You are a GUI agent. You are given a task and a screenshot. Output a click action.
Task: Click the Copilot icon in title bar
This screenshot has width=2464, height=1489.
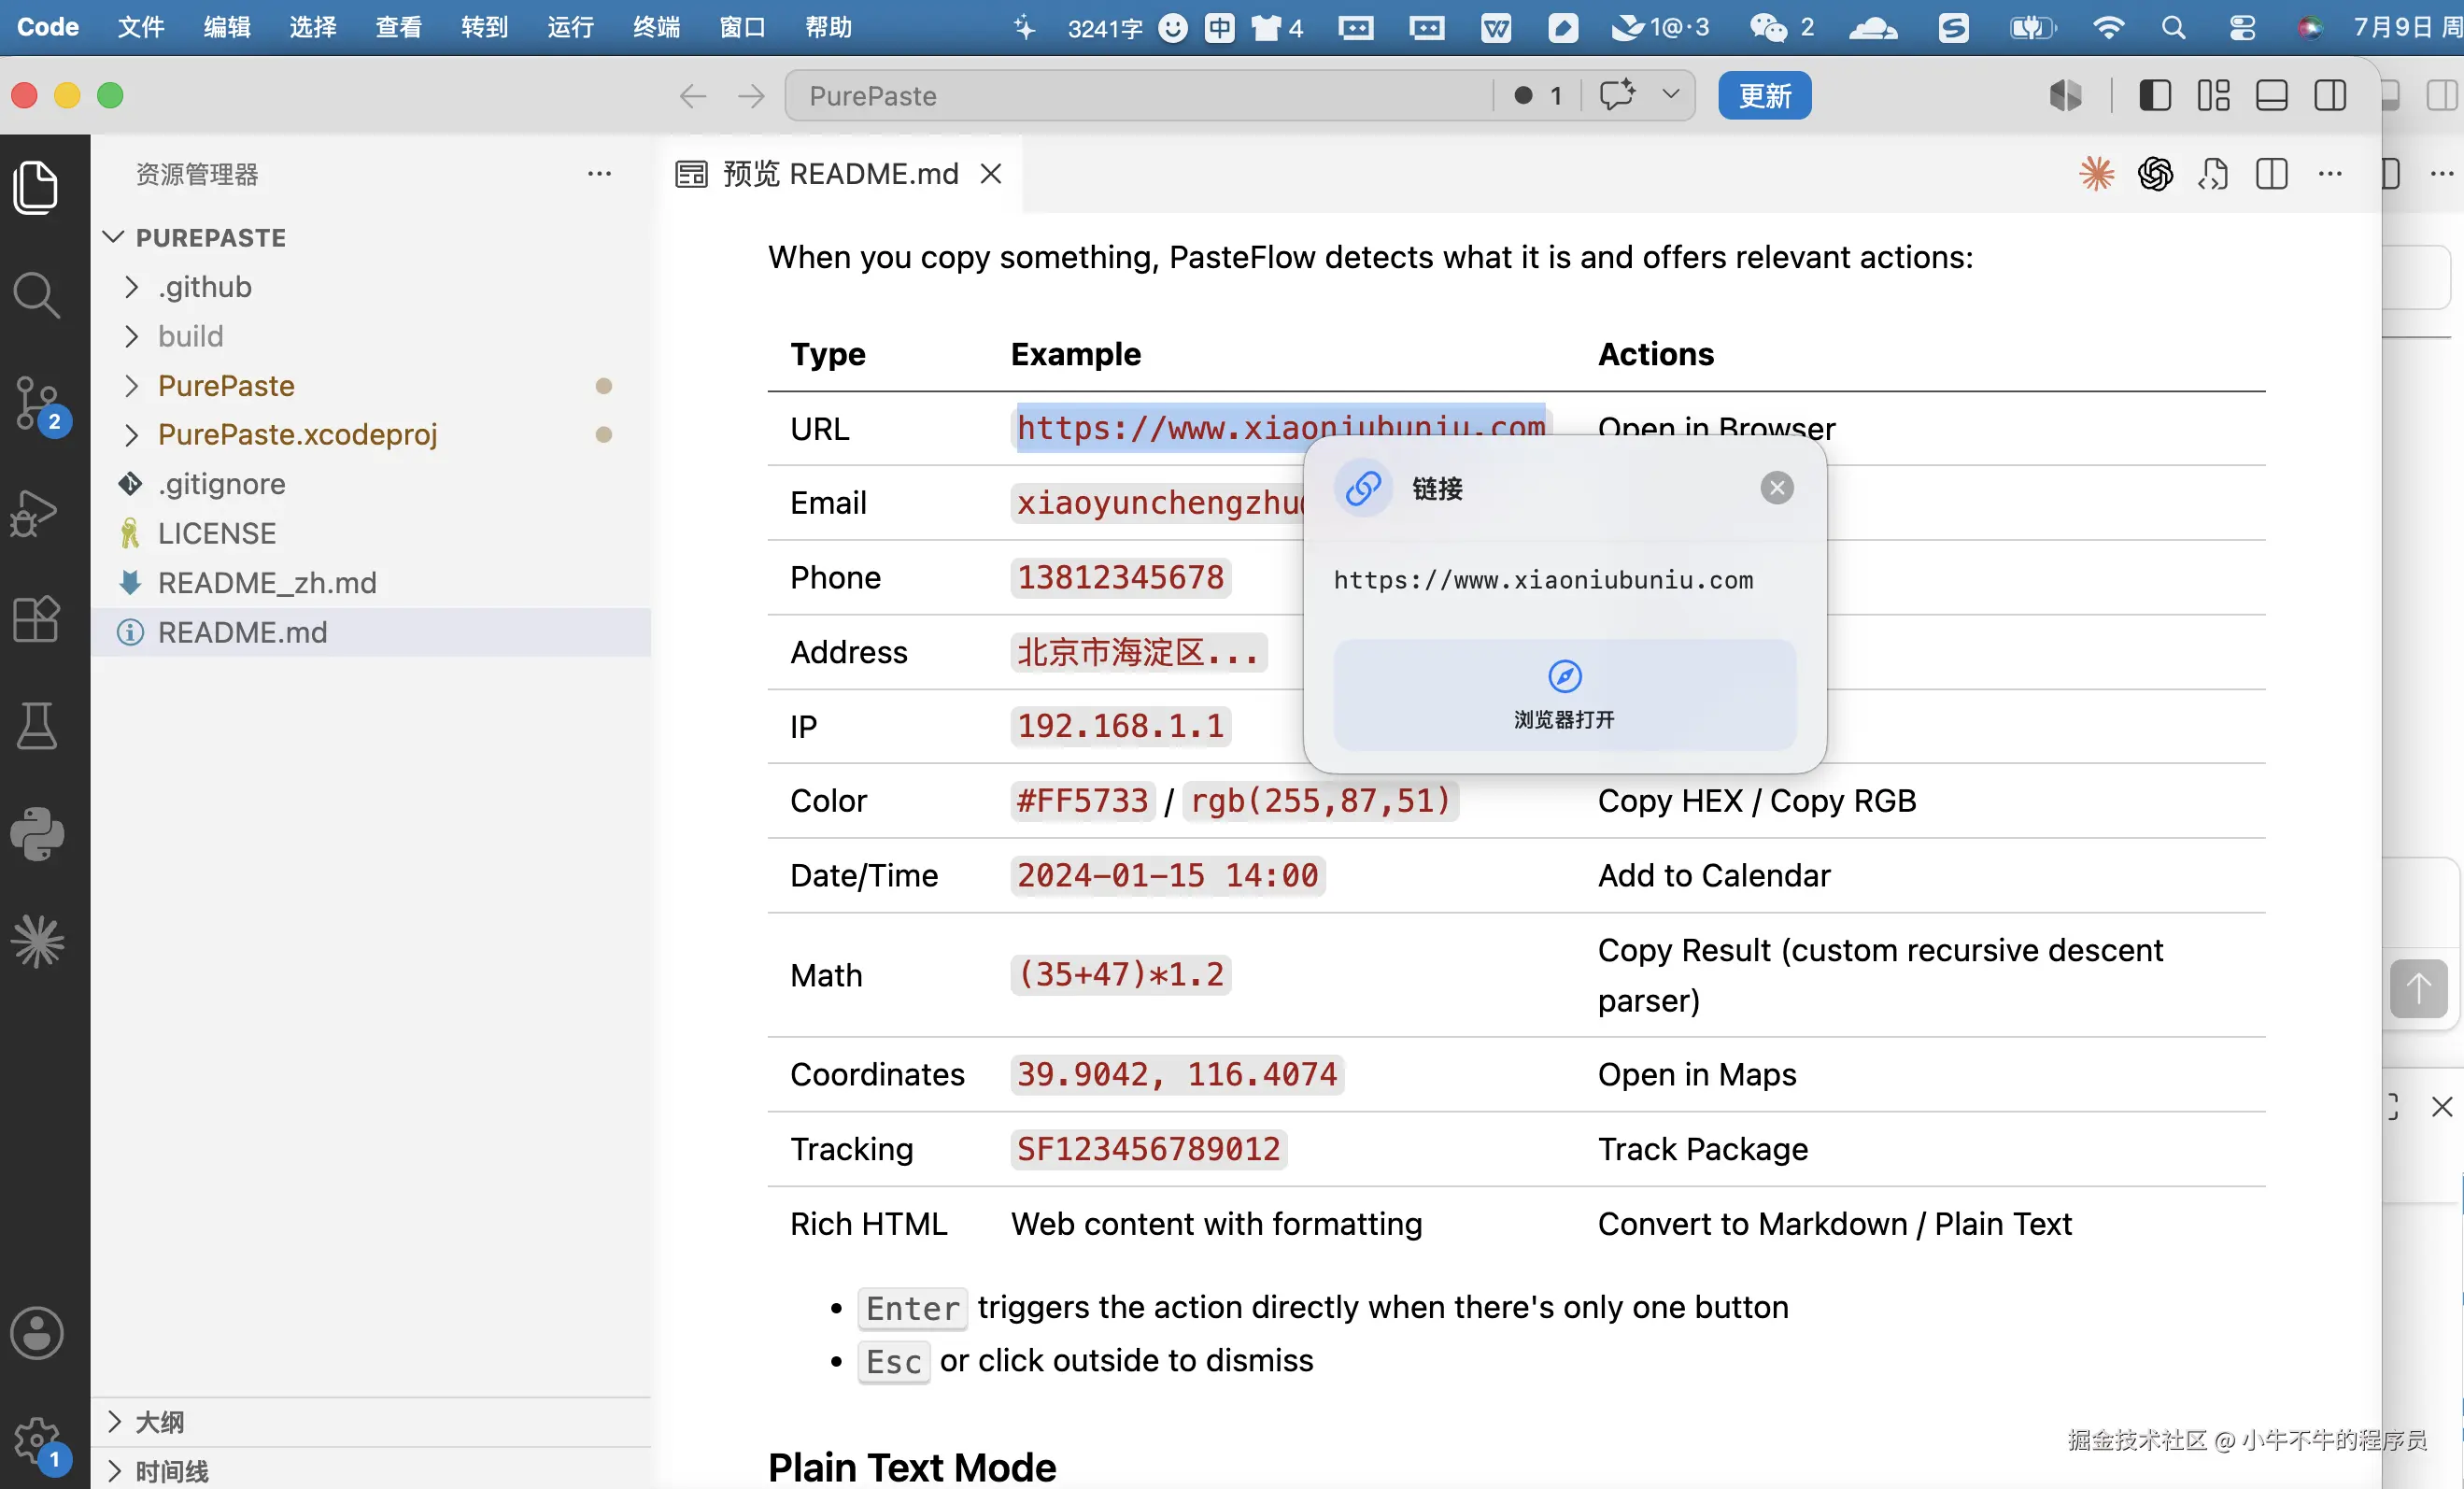[x=2065, y=96]
